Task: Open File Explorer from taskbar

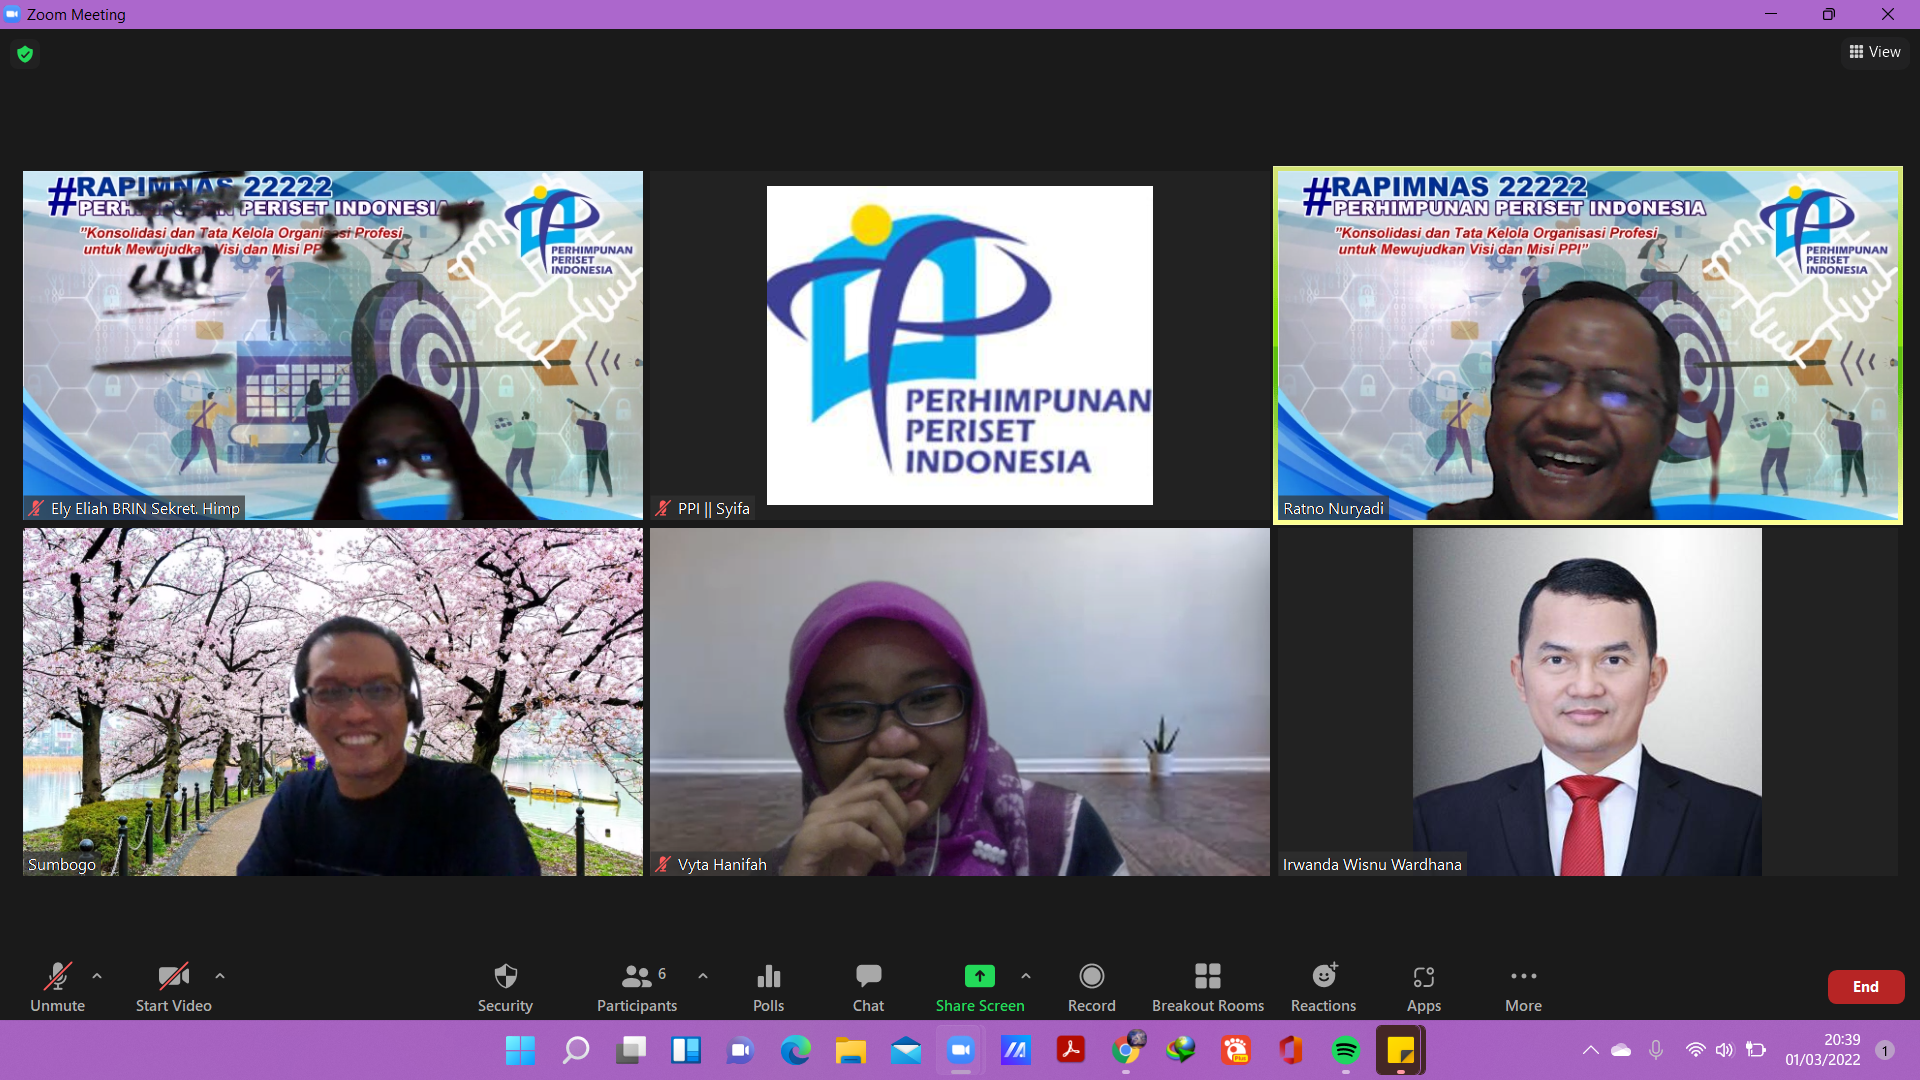Action: click(x=851, y=1050)
